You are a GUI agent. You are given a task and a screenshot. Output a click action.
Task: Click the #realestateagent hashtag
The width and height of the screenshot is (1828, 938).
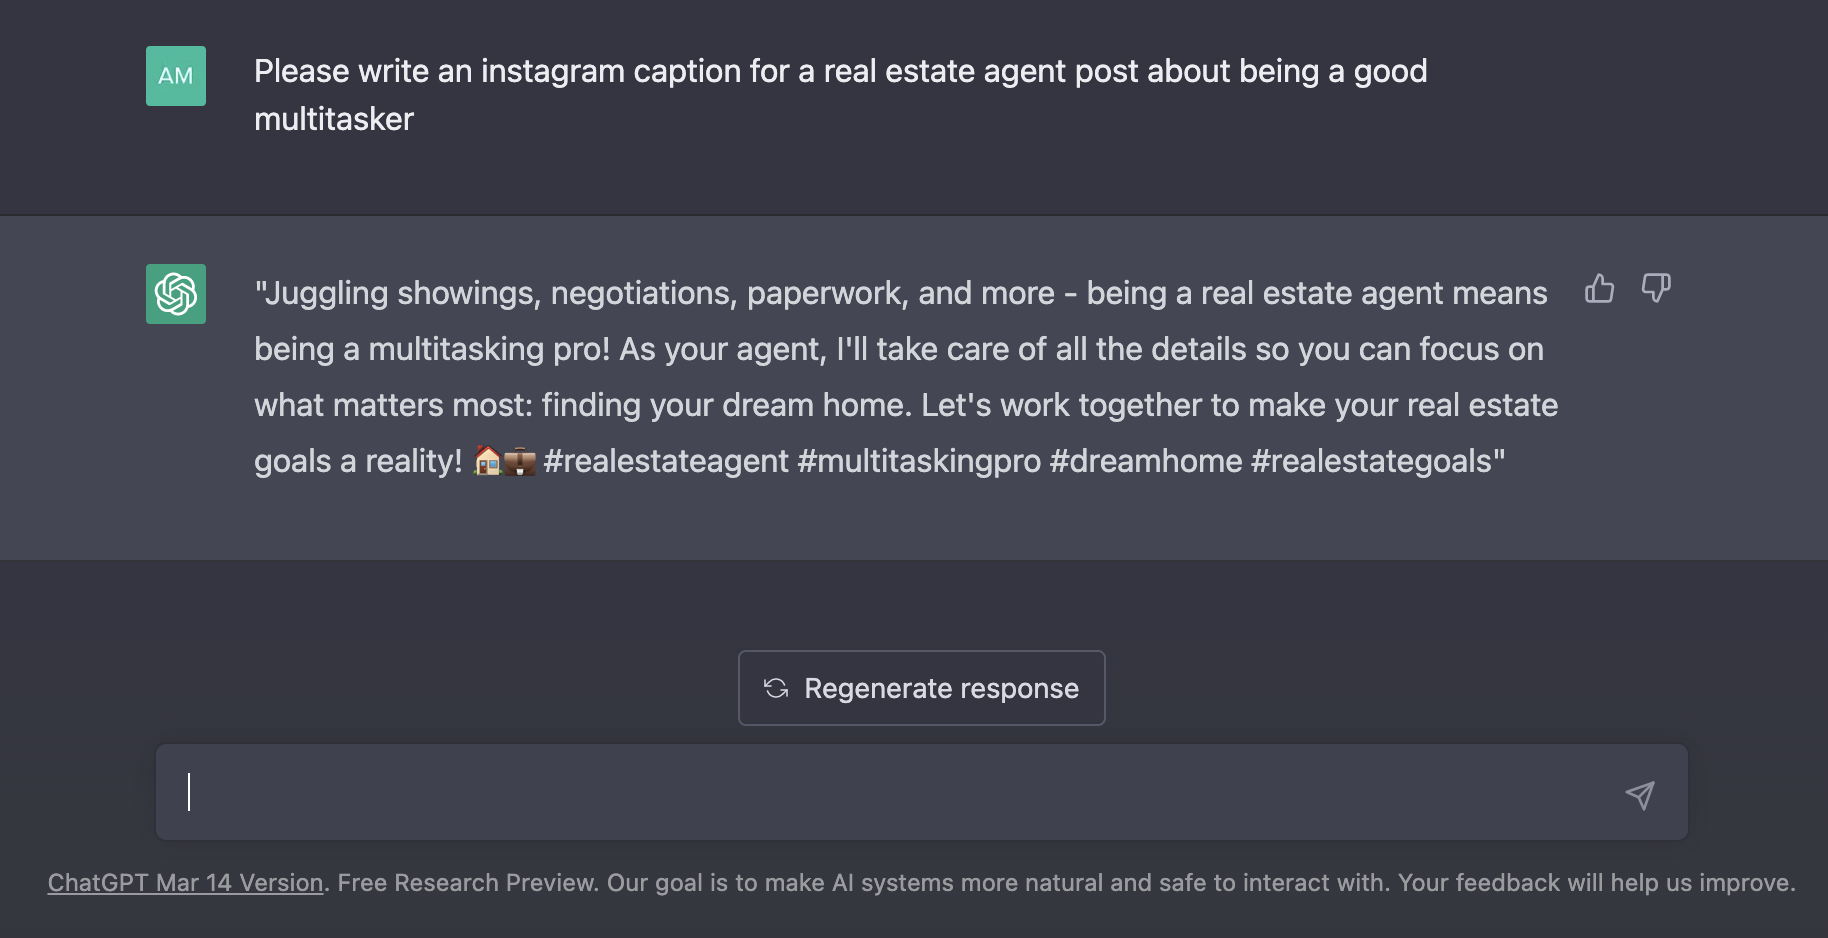[666, 461]
